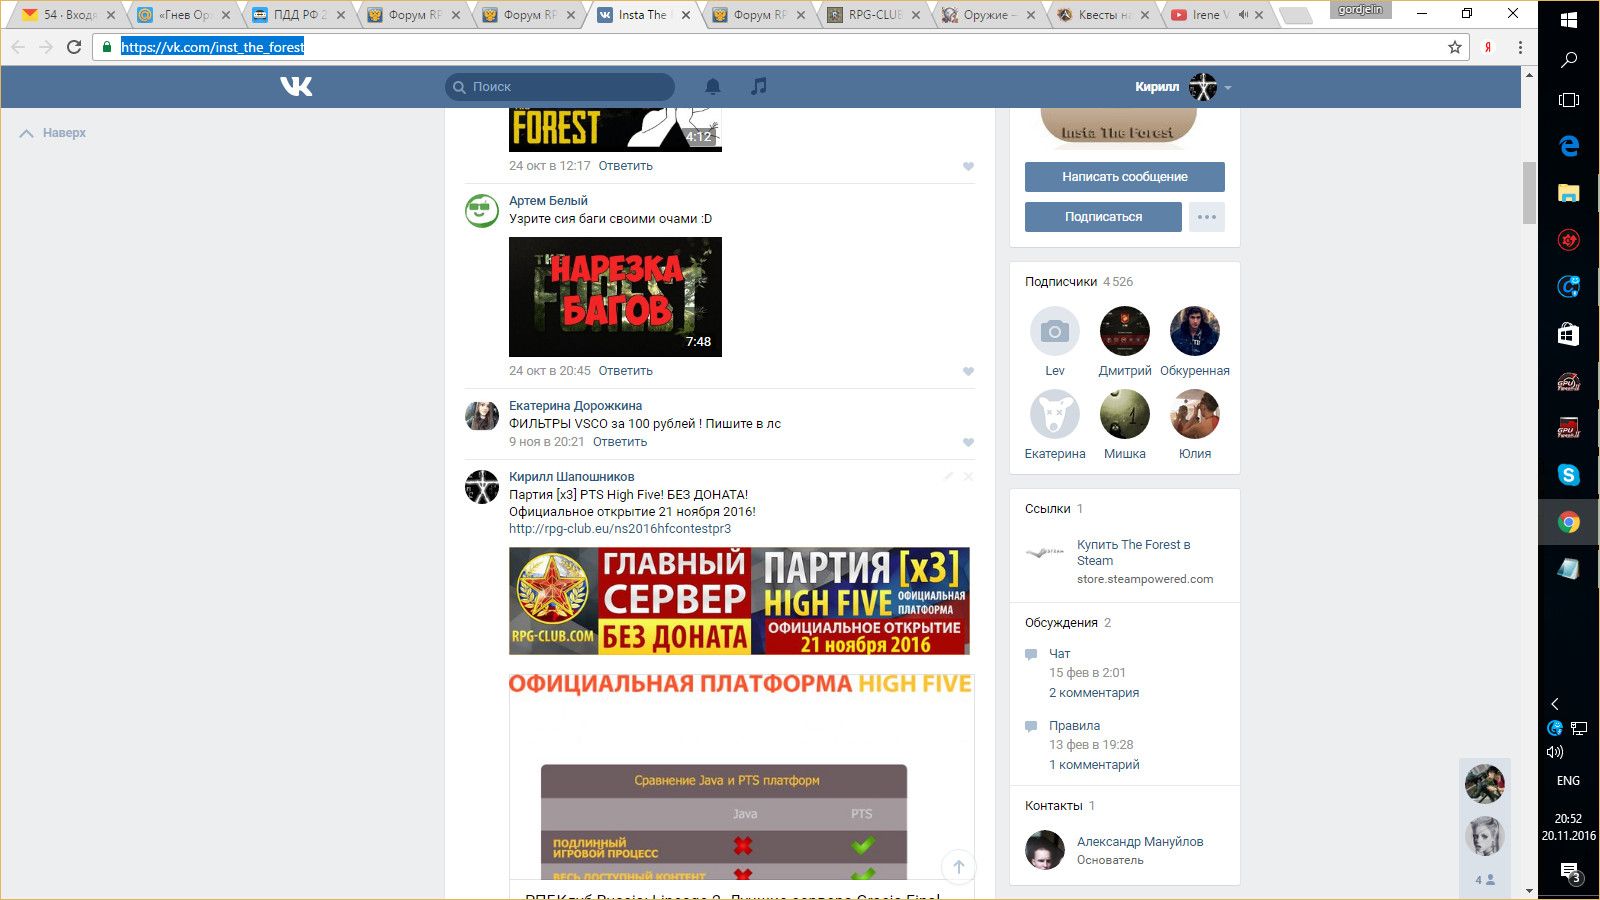Click Наверх to go to top
1600x900 pixels.
(x=53, y=133)
